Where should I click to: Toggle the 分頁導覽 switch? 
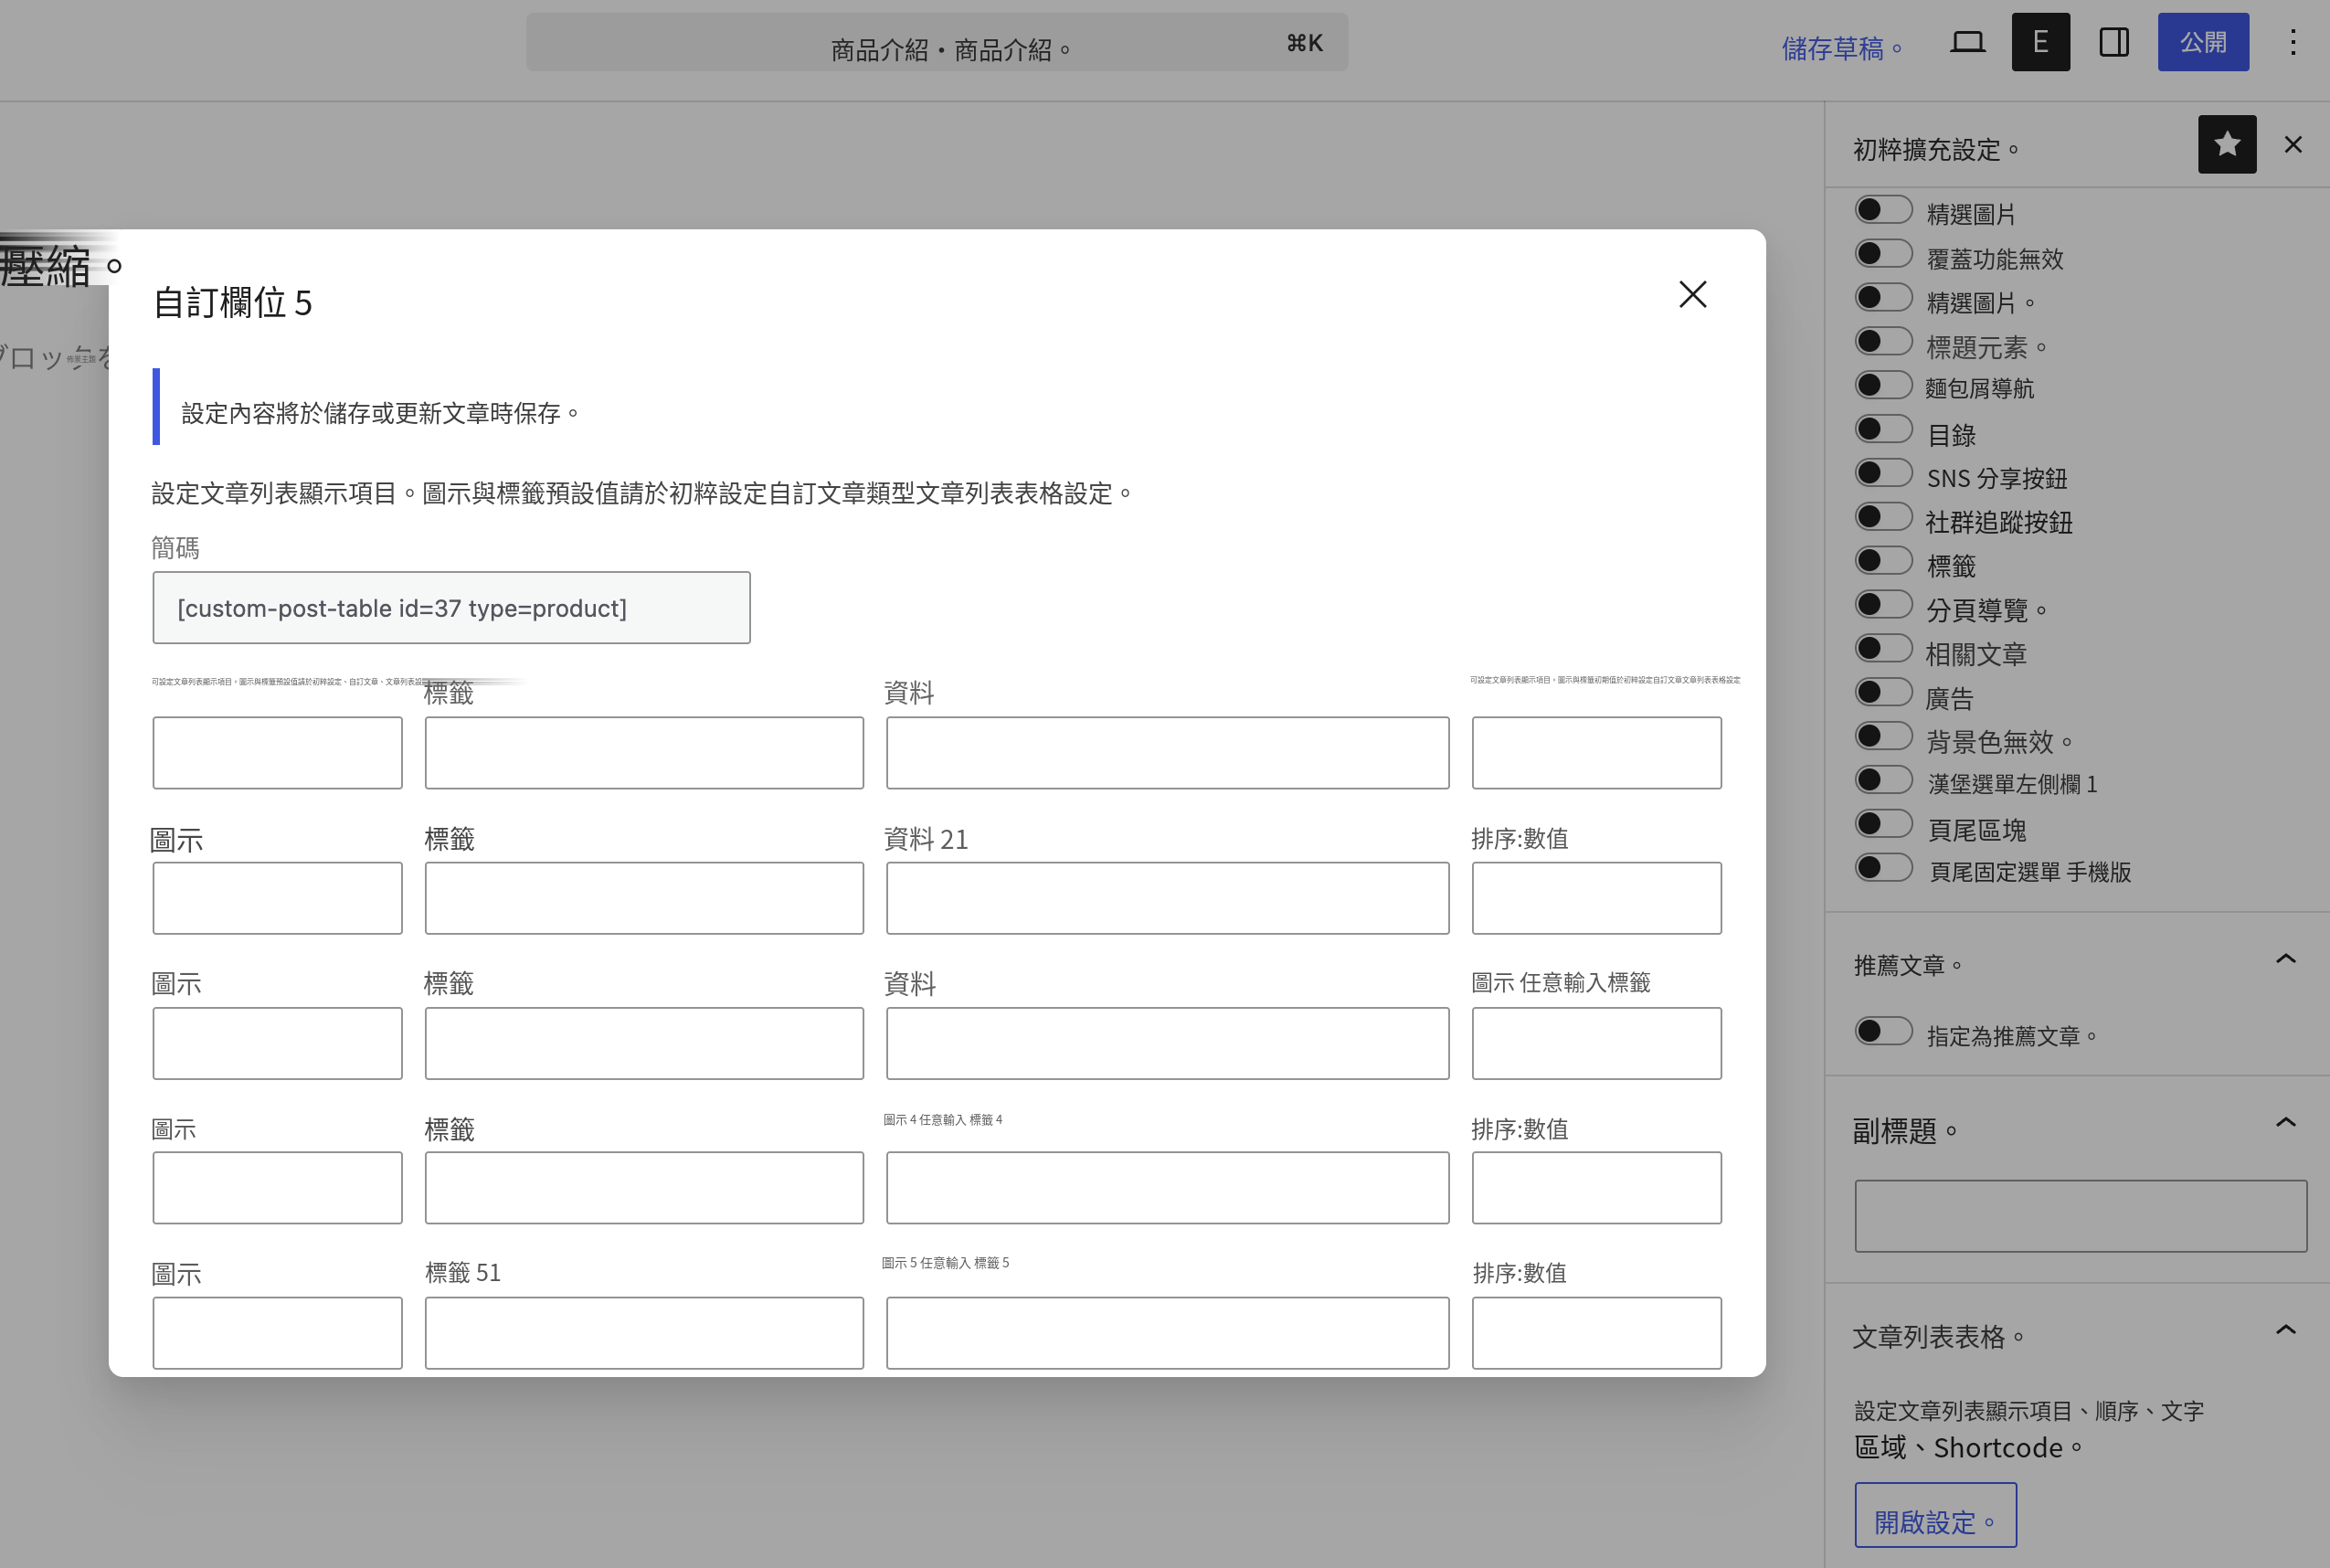[x=1883, y=605]
